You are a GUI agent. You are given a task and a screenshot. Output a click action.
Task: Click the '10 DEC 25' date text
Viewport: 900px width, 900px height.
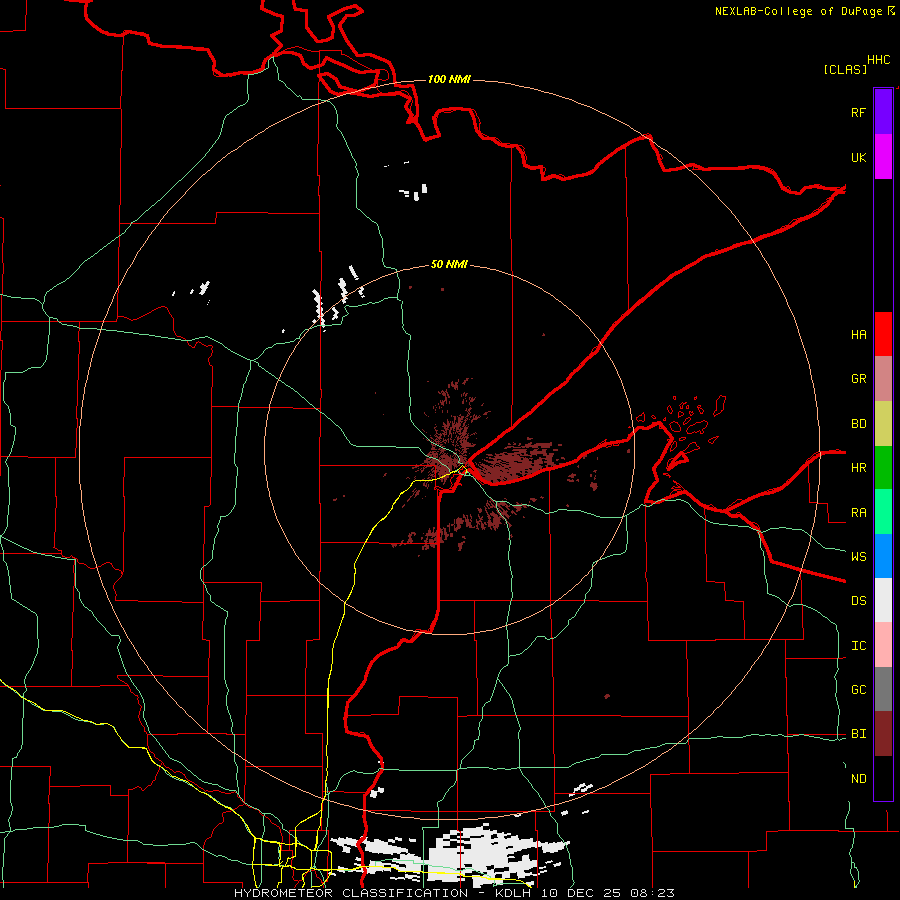pos(583,893)
